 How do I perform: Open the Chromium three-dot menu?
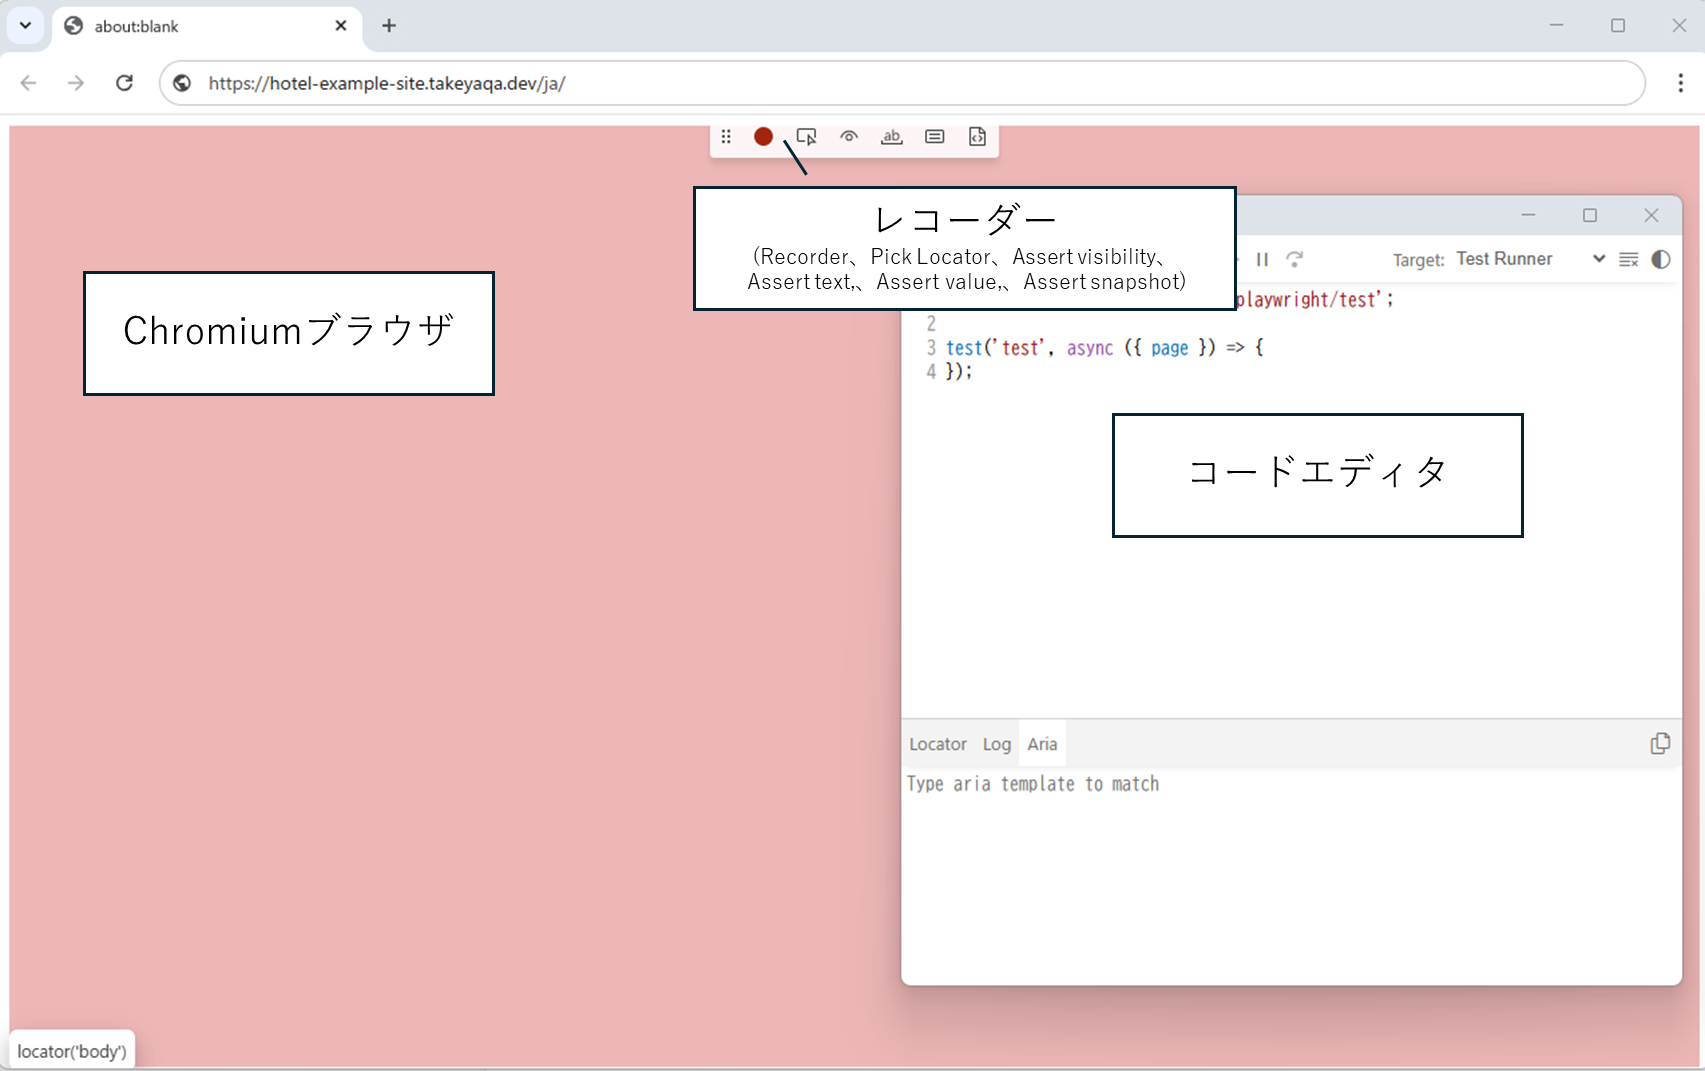[1680, 83]
